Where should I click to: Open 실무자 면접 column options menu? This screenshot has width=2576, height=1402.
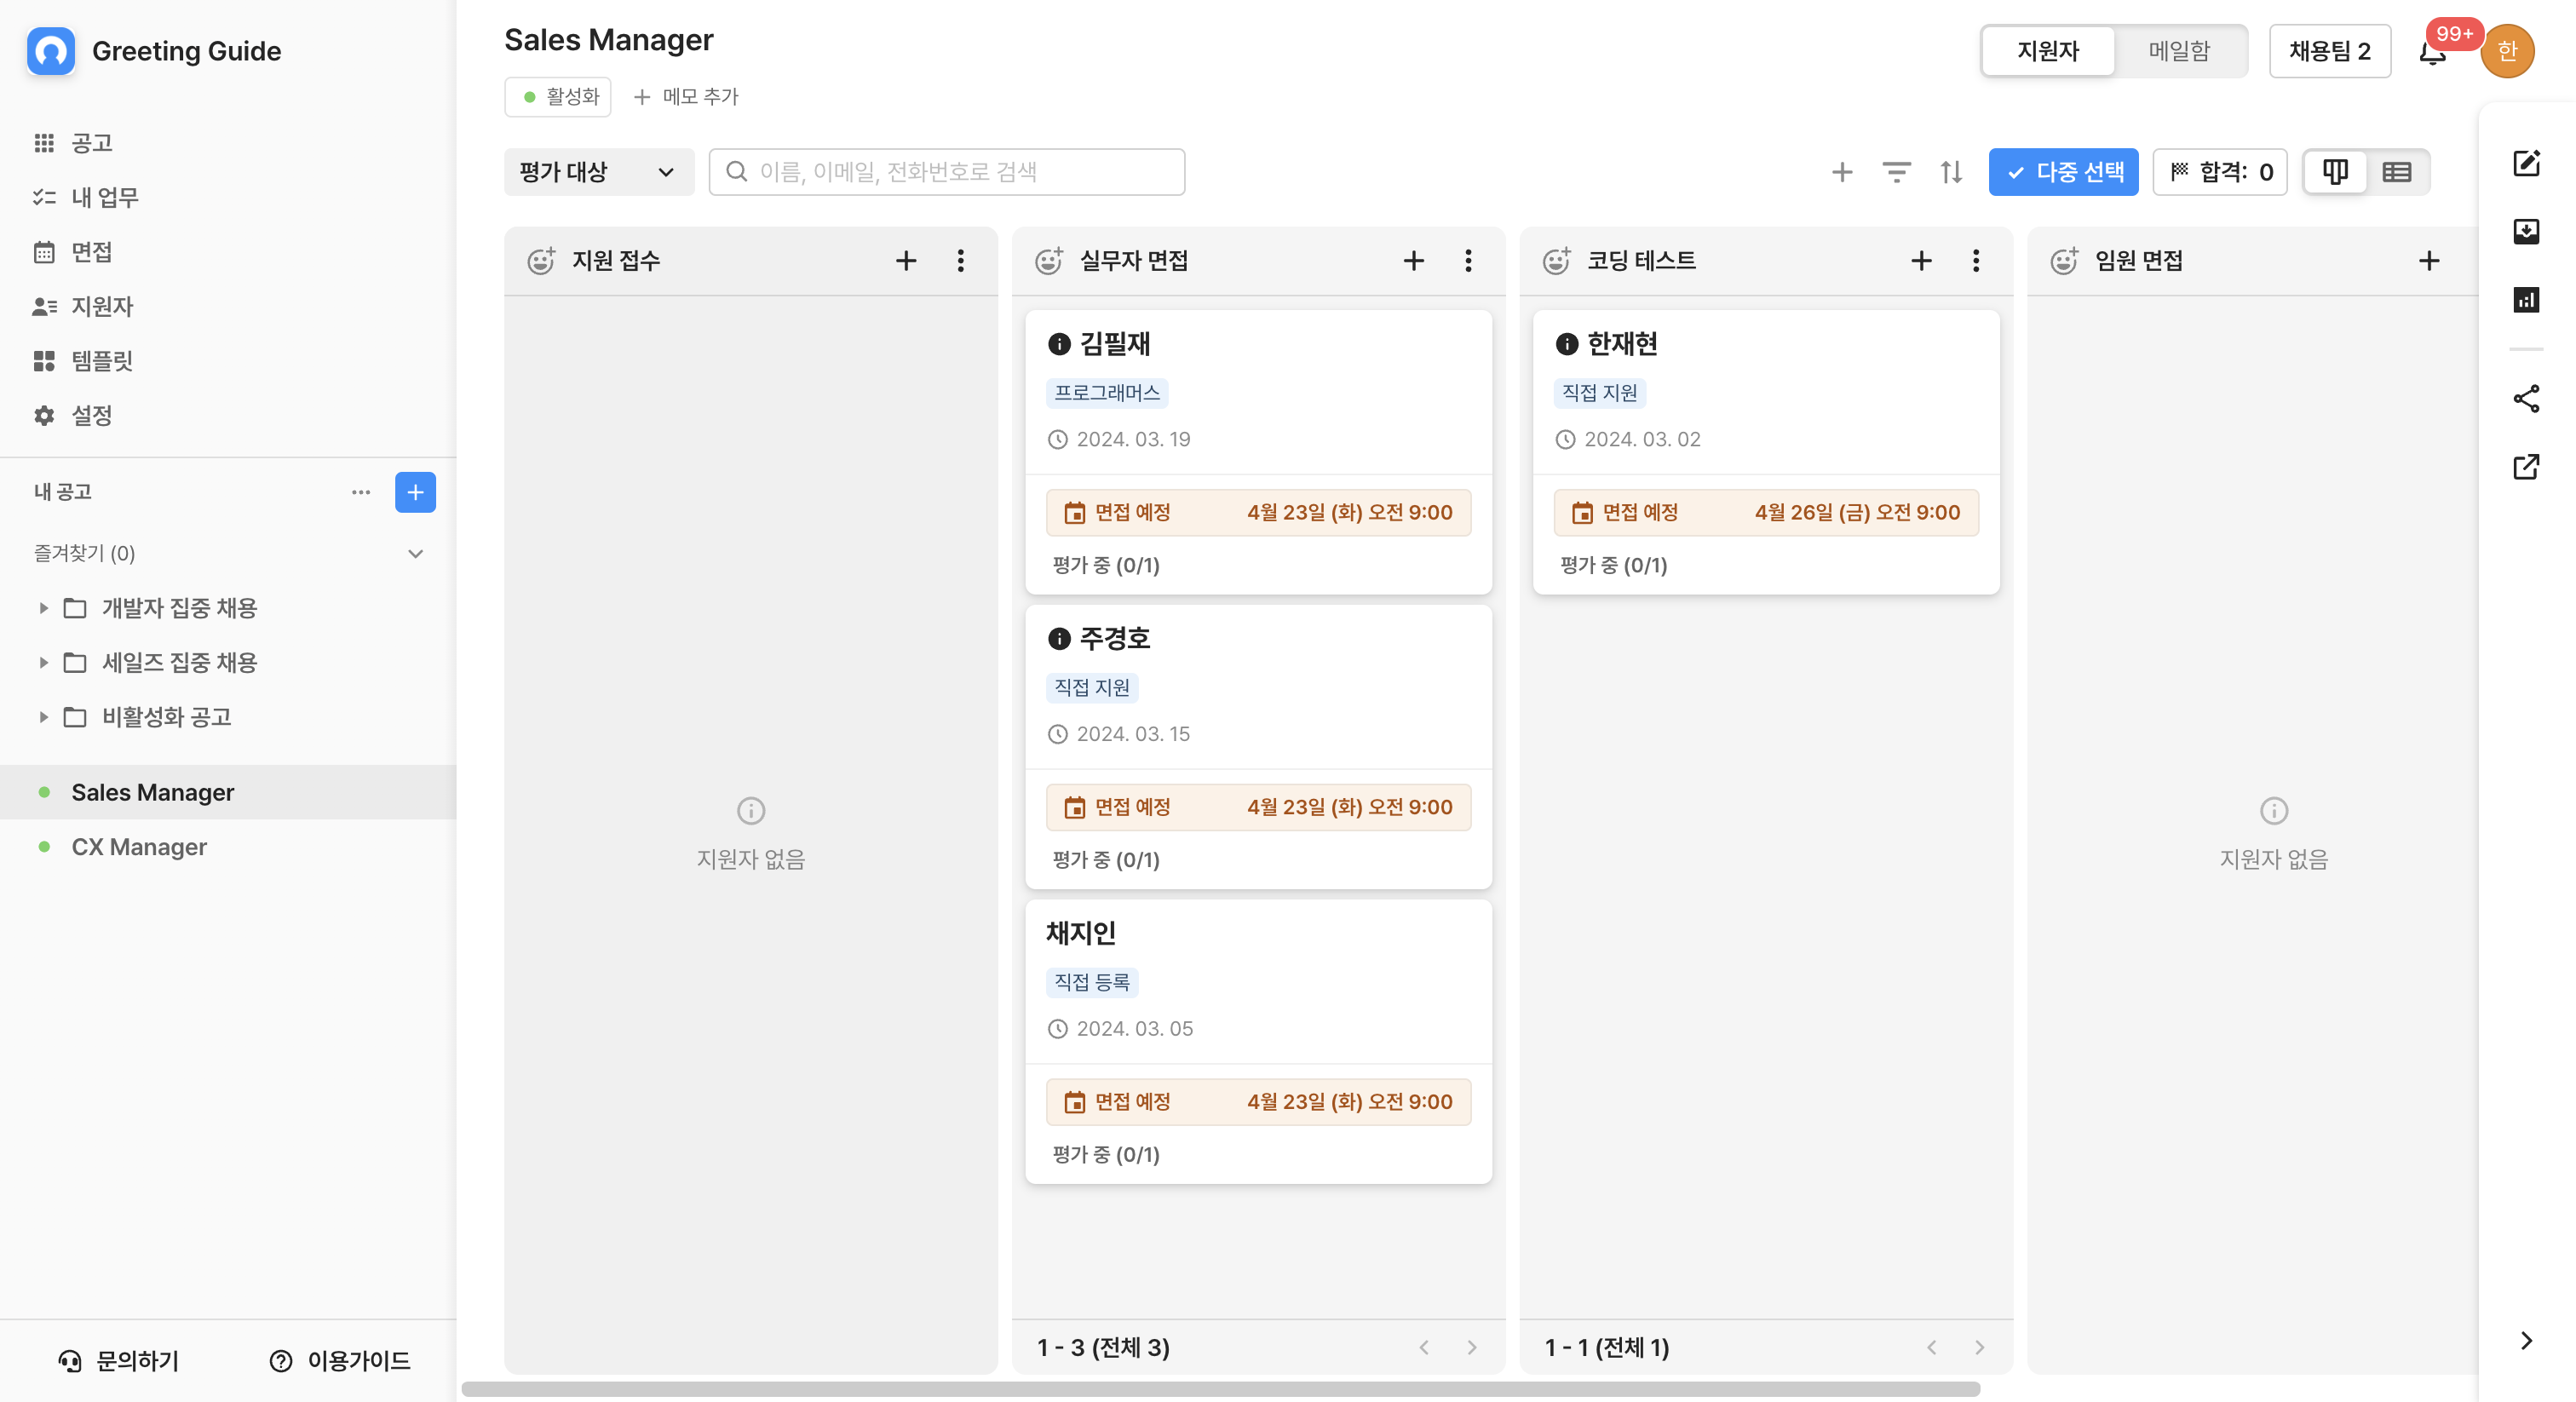click(1468, 261)
